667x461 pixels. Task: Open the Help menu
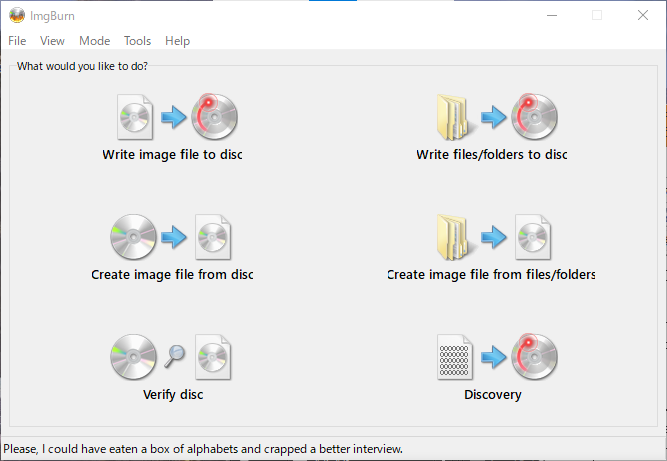177,41
